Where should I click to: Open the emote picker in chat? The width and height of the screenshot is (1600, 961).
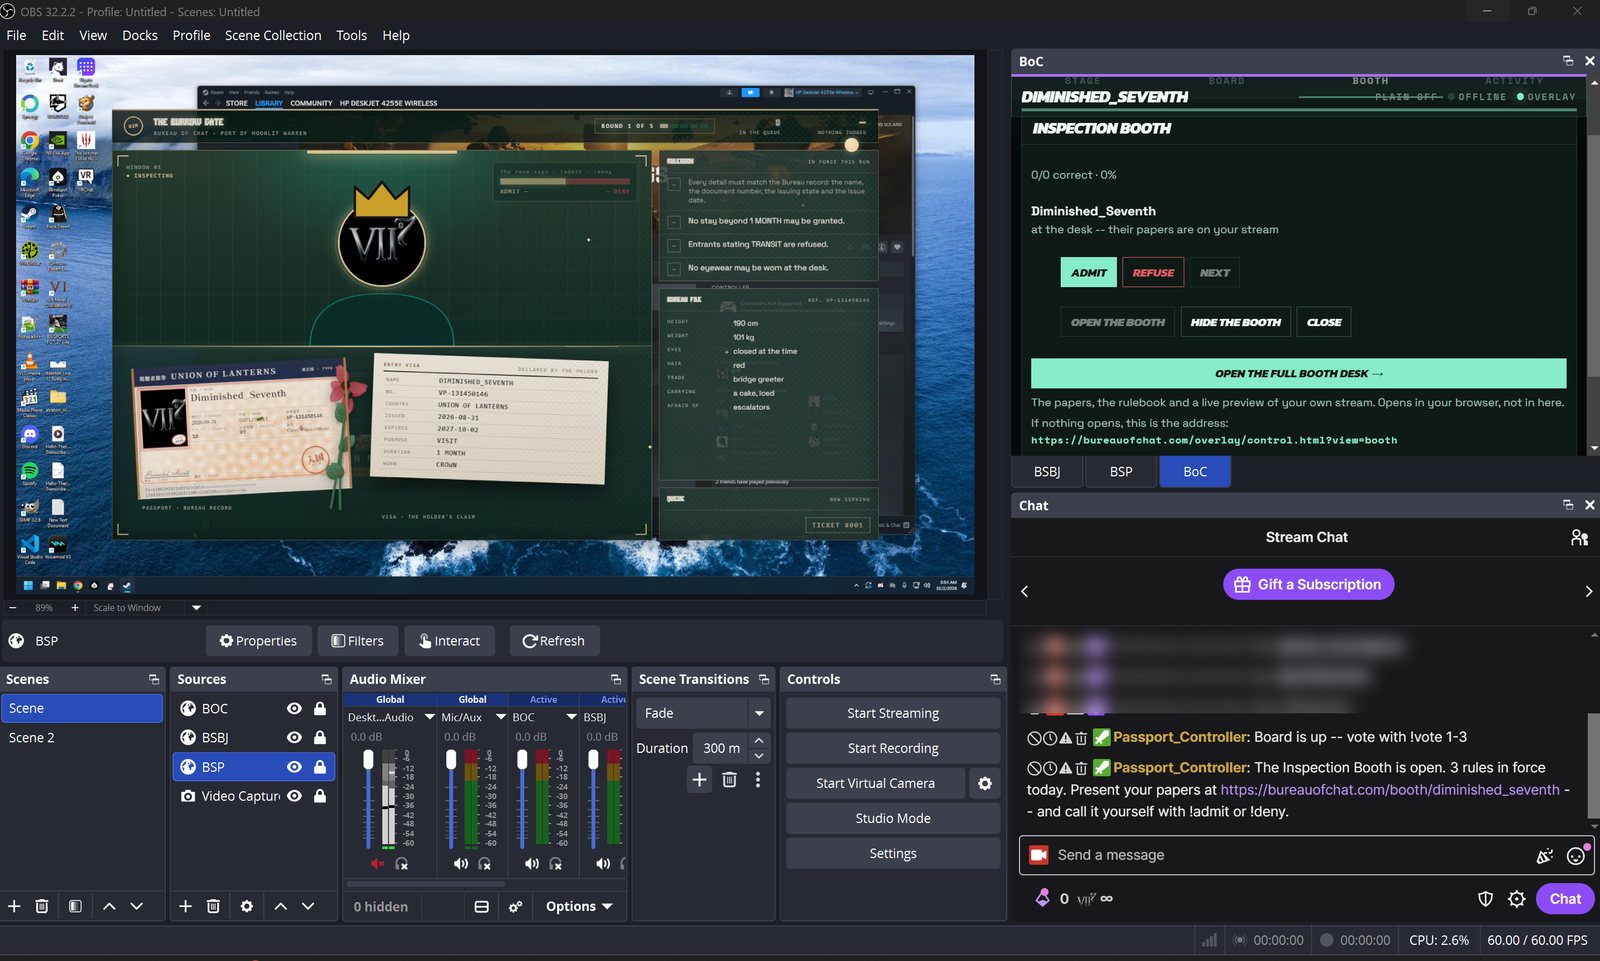1576,855
